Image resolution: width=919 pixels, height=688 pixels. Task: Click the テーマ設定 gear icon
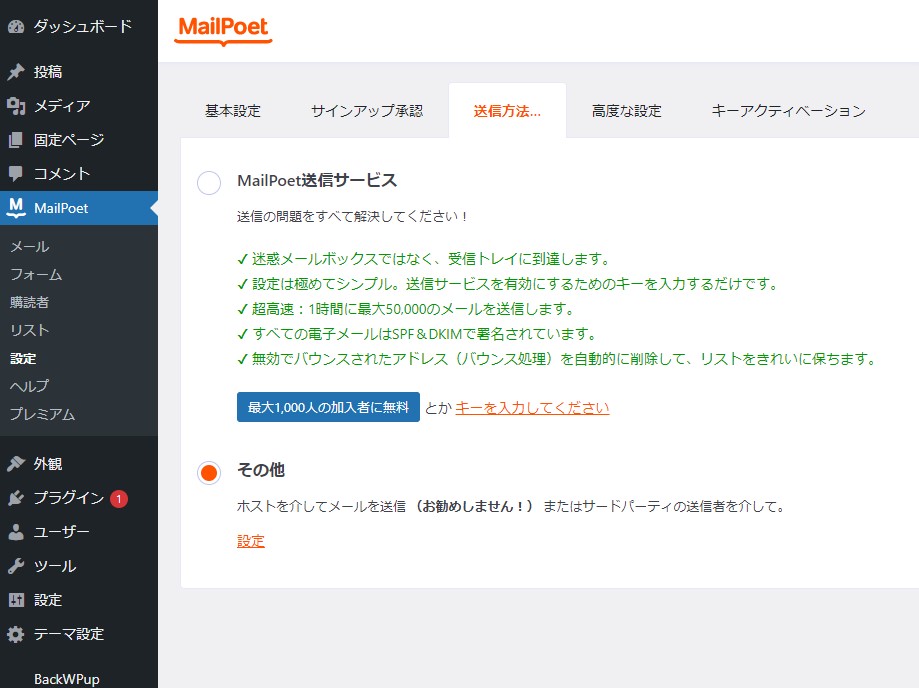[16, 634]
